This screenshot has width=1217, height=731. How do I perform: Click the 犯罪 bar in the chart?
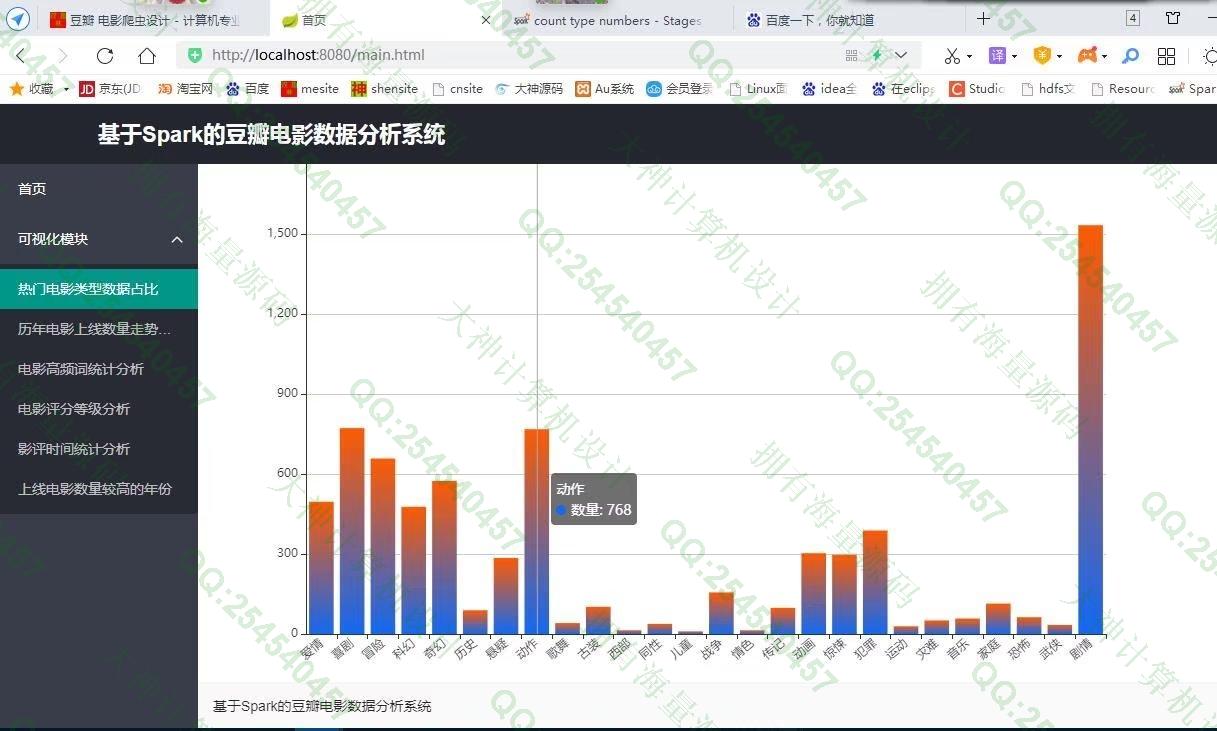point(875,582)
